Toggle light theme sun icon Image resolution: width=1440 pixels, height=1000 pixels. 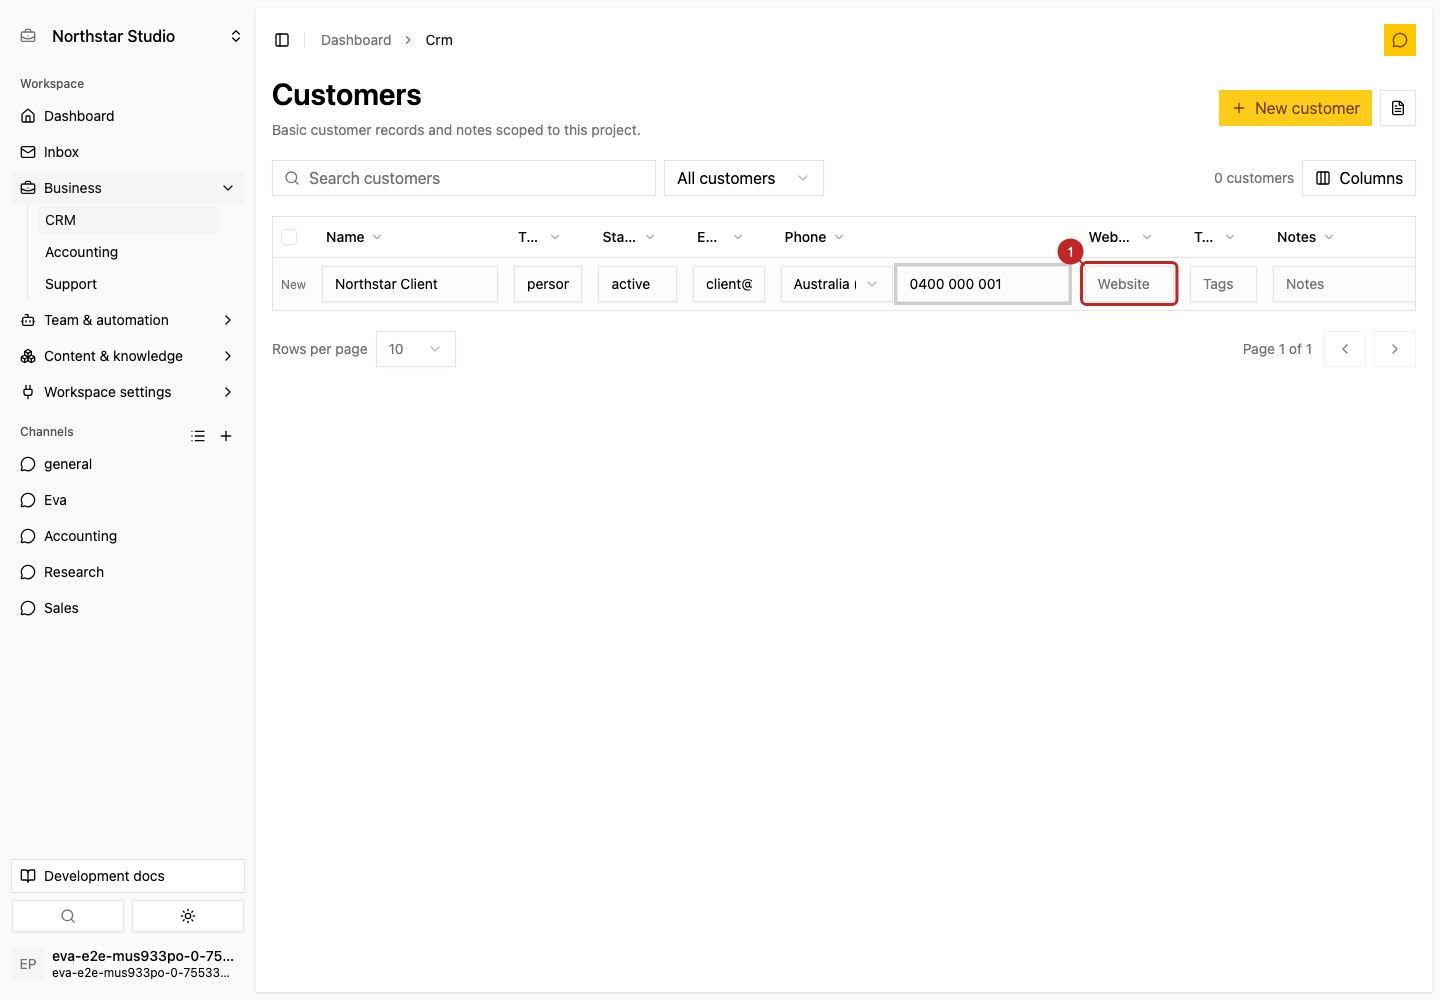[188, 916]
